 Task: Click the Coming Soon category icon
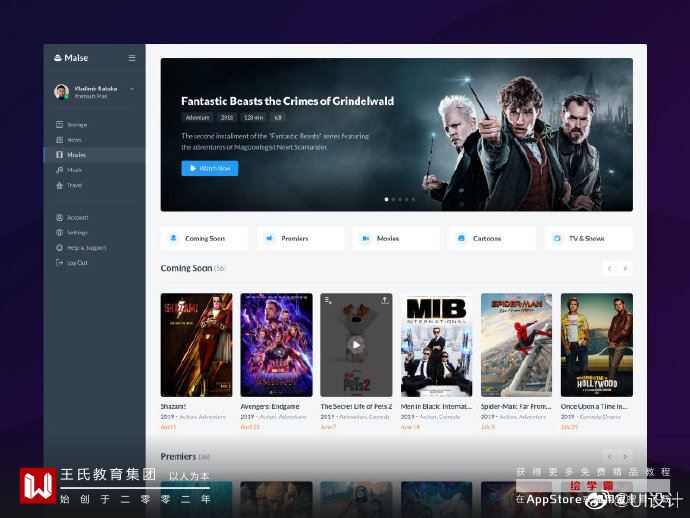pyautogui.click(x=173, y=238)
